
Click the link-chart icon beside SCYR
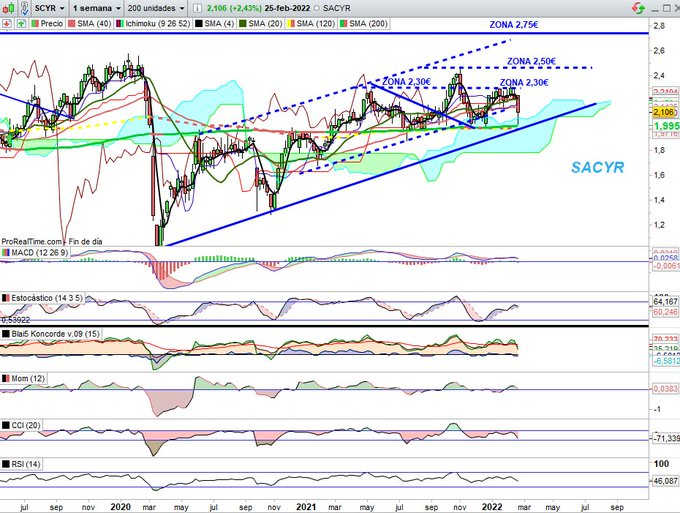(24, 8)
